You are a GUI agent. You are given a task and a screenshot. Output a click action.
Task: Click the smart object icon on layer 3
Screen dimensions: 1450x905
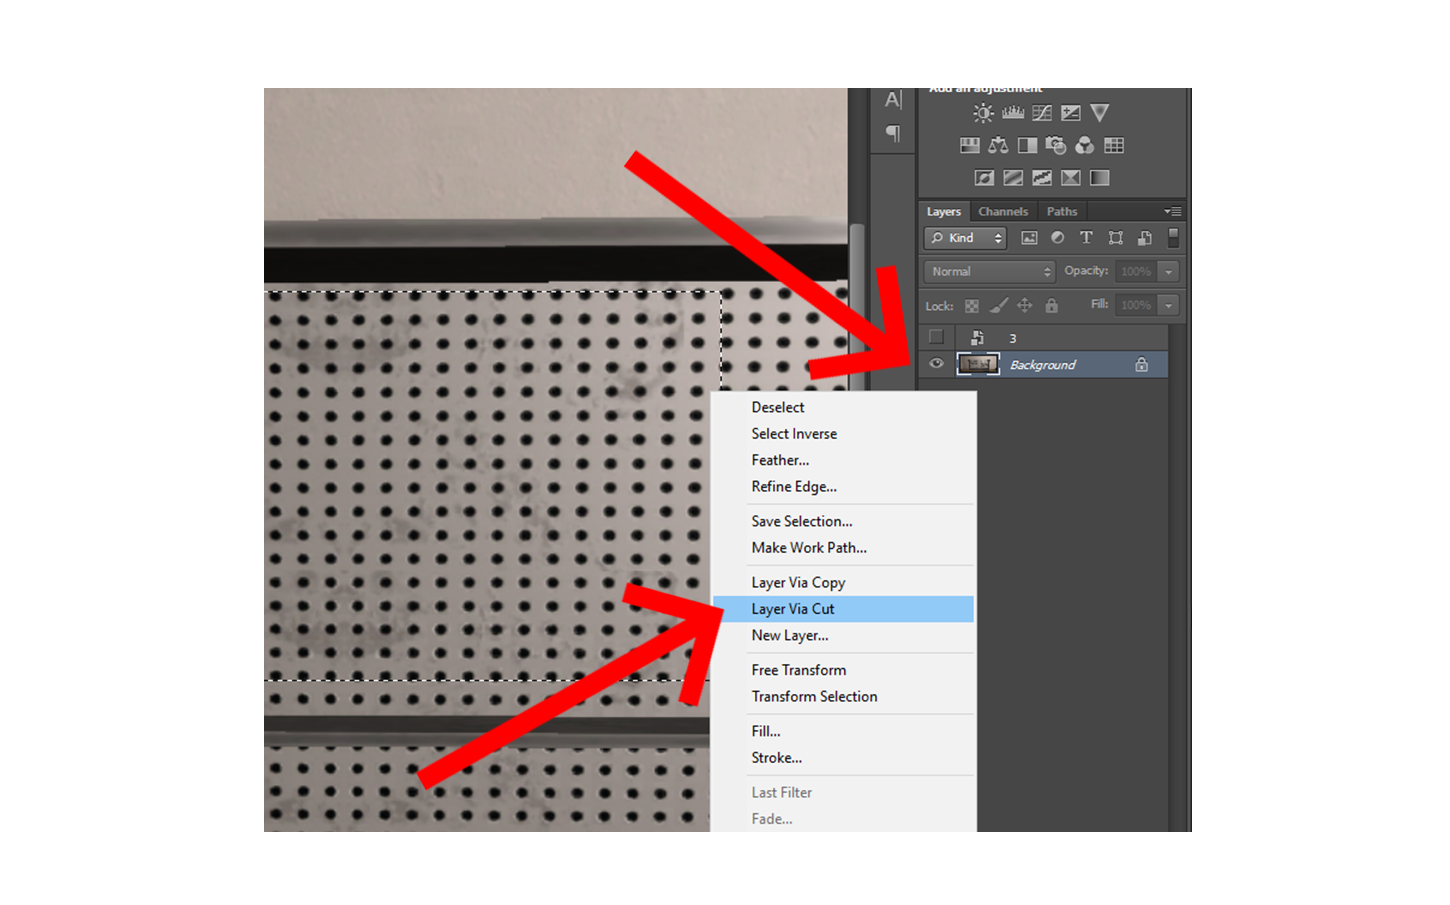pyautogui.click(x=978, y=338)
